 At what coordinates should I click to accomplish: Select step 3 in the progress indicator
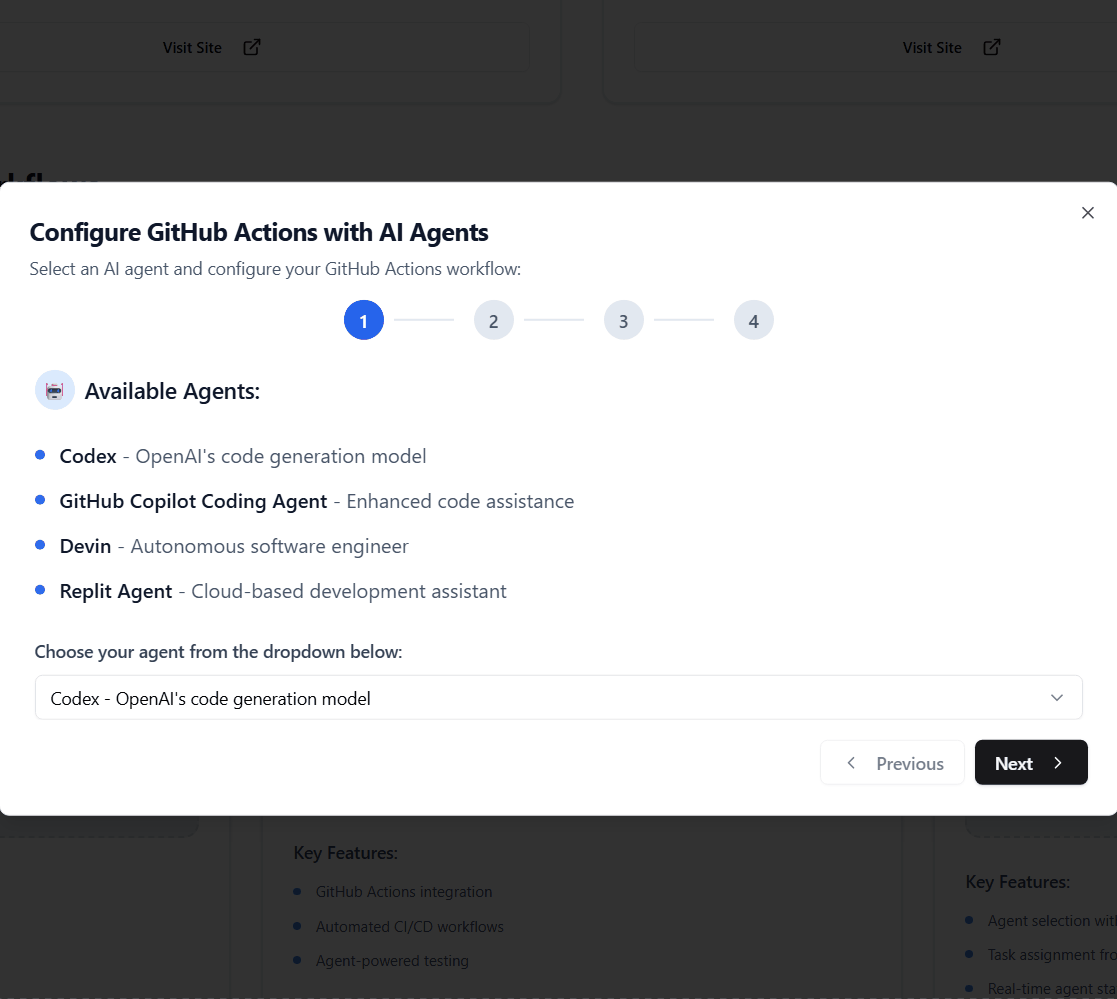point(624,319)
